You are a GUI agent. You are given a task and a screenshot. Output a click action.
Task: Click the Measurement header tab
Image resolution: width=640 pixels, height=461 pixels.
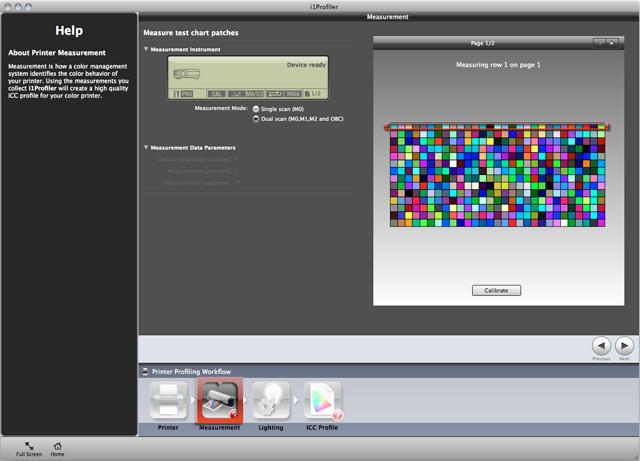coord(387,17)
